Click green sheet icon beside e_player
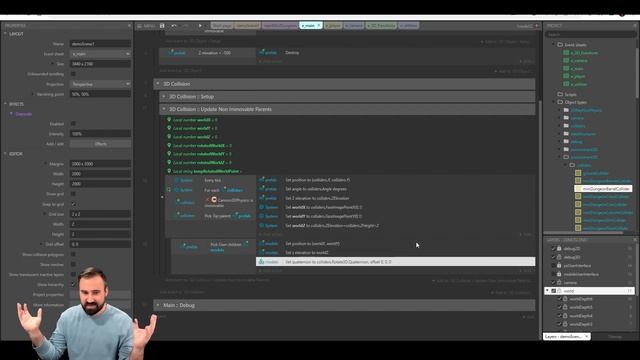This screenshot has width=640, height=360. [566, 76]
